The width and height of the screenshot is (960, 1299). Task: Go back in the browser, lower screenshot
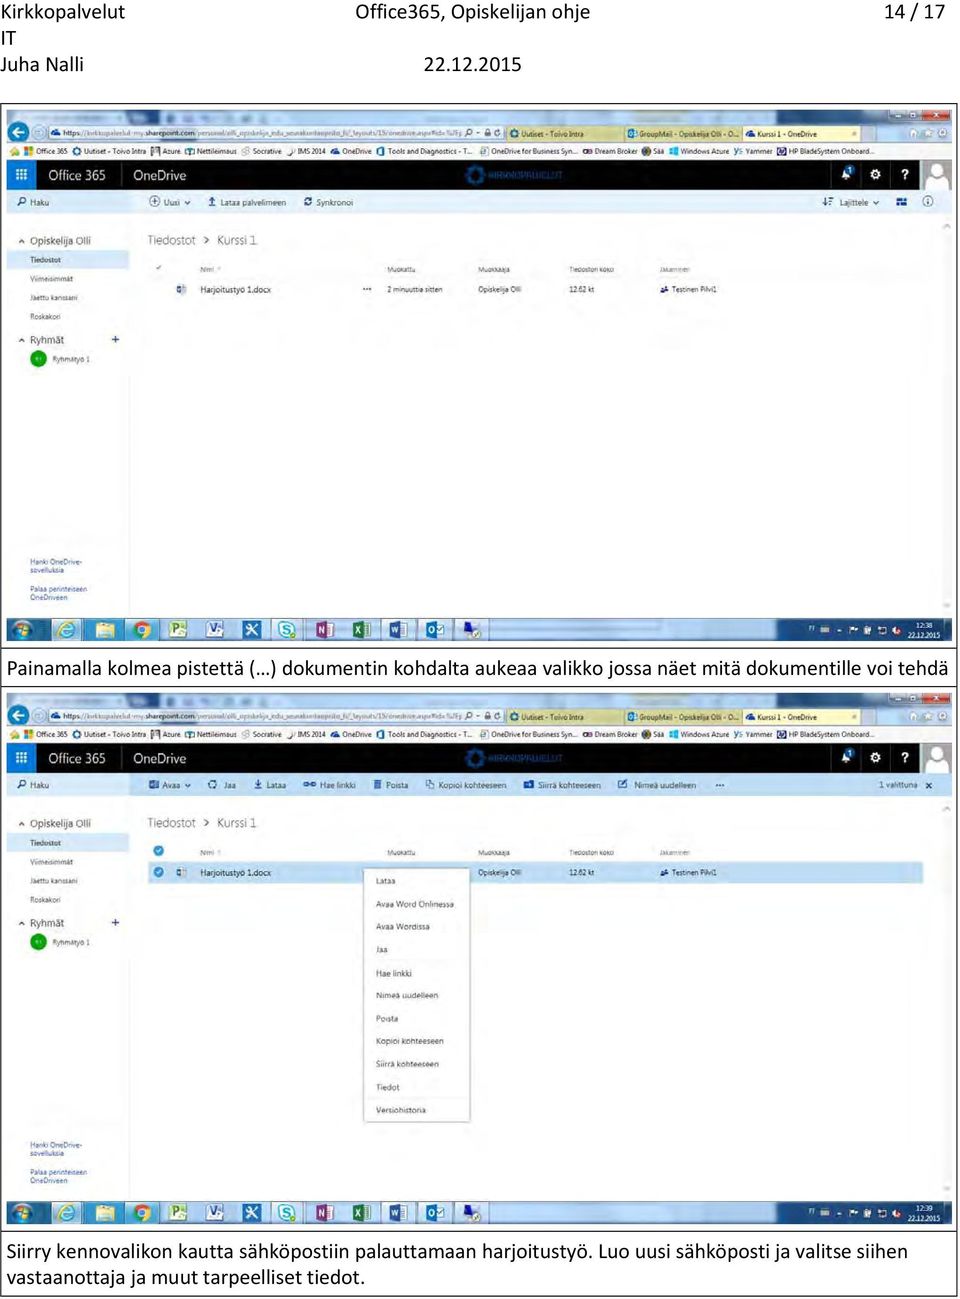tap(18, 715)
